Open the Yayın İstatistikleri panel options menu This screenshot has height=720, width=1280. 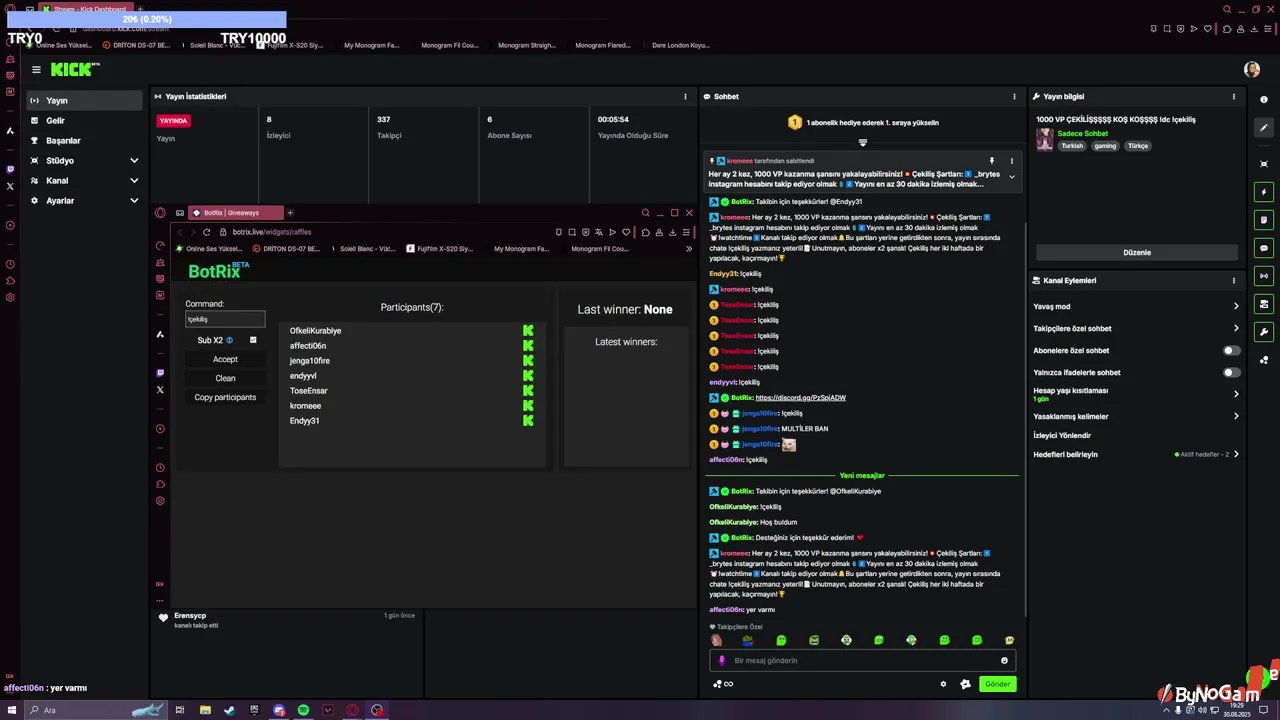coord(685,97)
